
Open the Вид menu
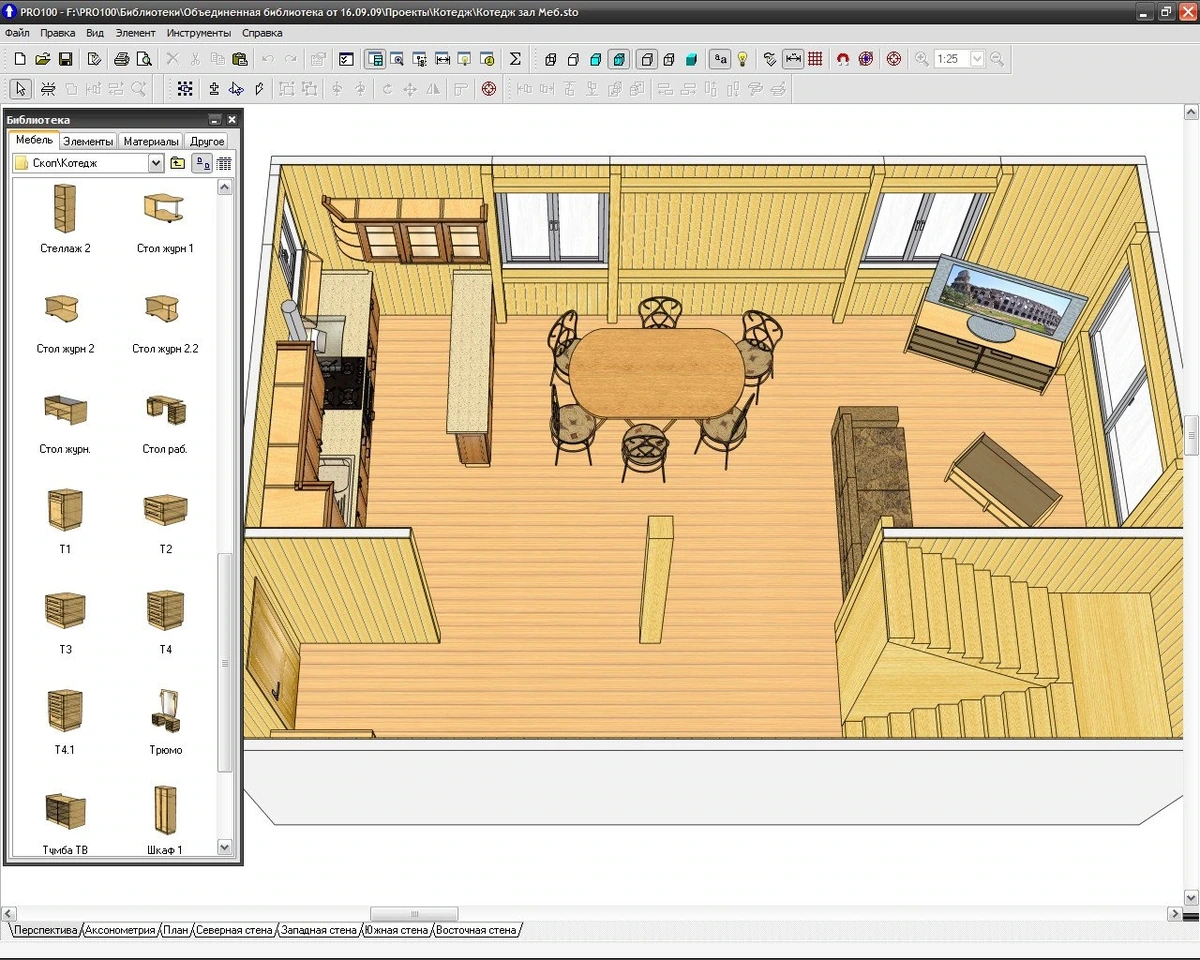point(95,33)
